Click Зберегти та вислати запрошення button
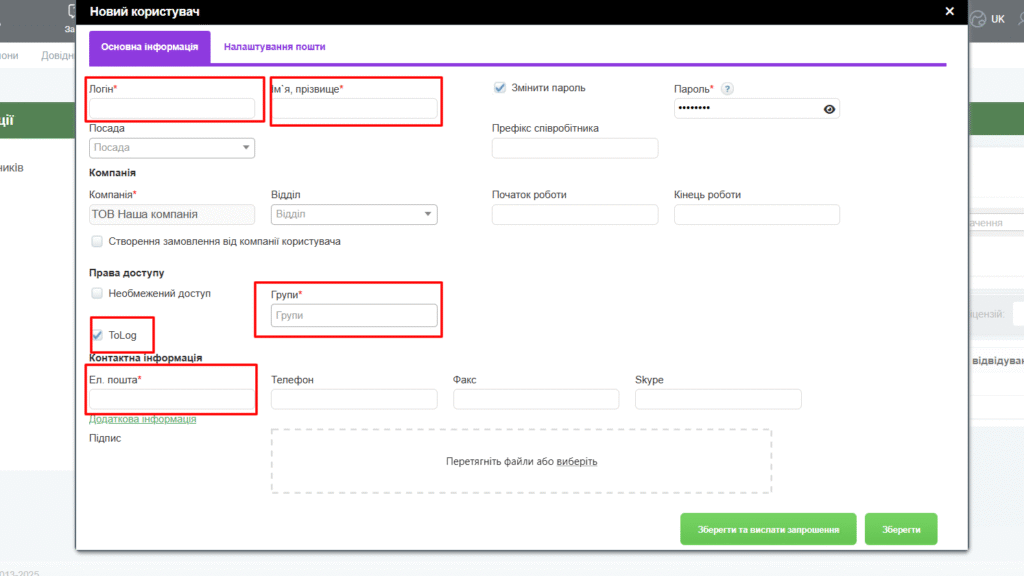The height and width of the screenshot is (576, 1024). 767,529
